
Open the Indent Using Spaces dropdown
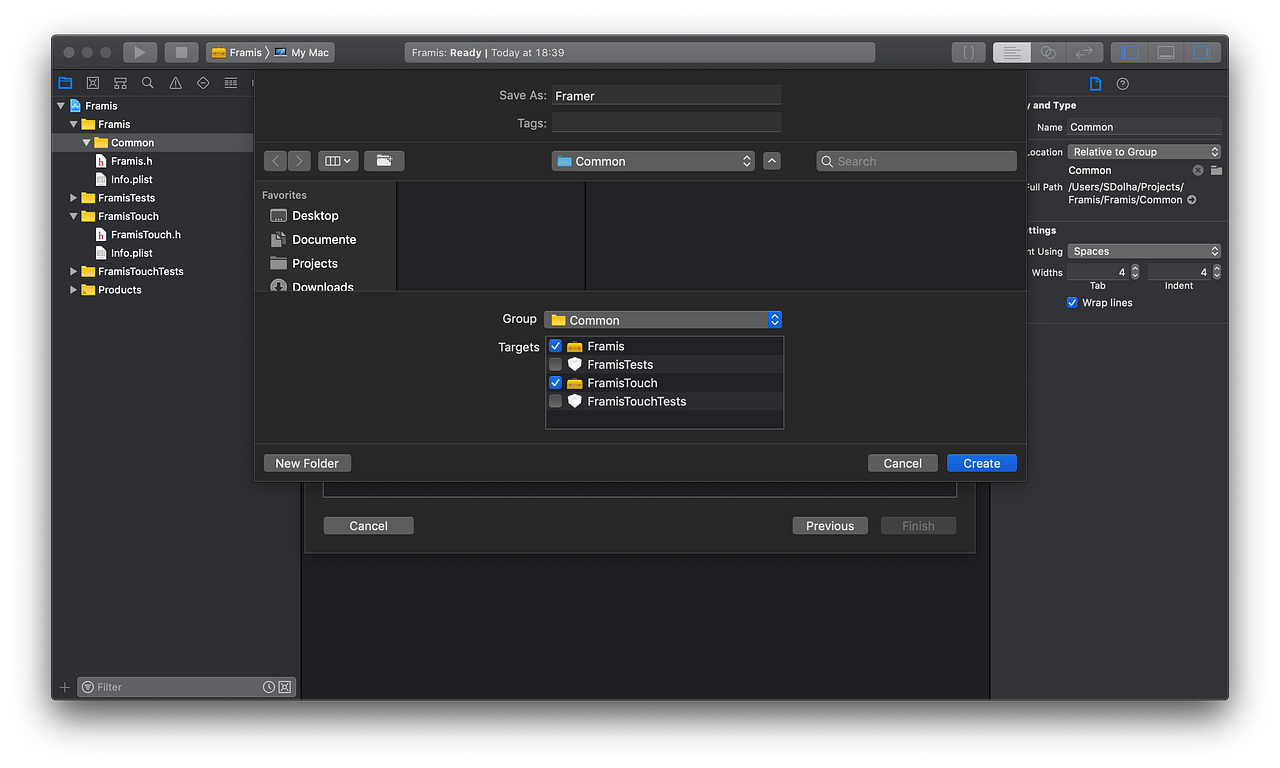(1144, 251)
